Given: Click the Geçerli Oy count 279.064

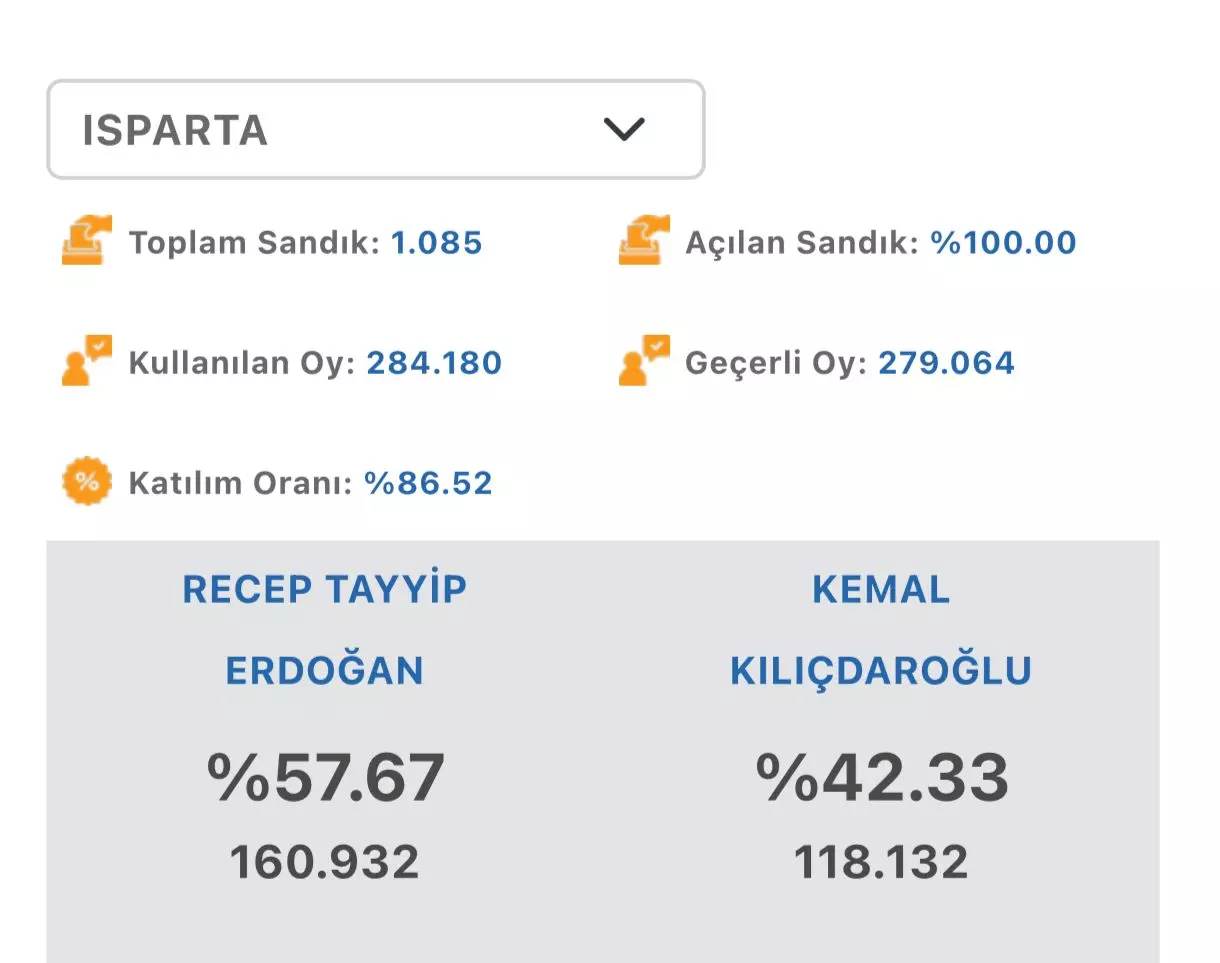Looking at the screenshot, I should [x=946, y=363].
